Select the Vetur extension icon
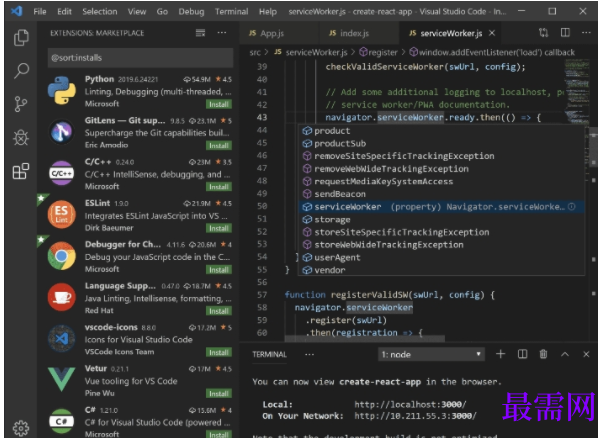This screenshot has width=614, height=438. pos(62,379)
